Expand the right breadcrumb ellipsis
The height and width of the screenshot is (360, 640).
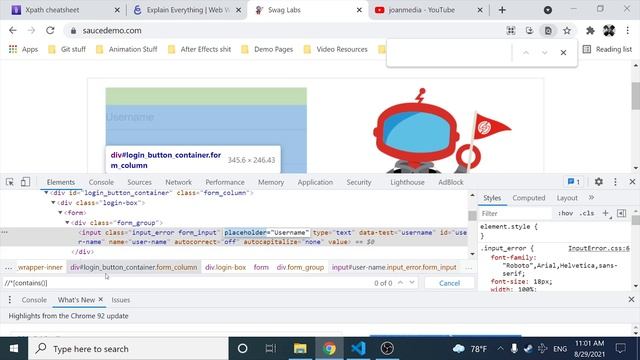468,267
